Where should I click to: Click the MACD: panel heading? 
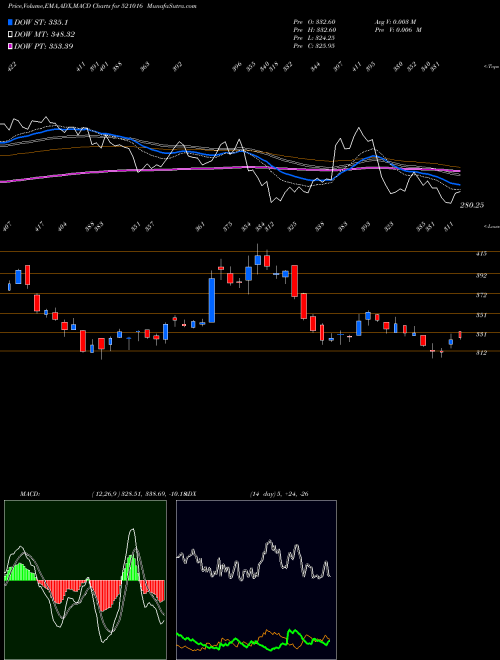[29, 494]
